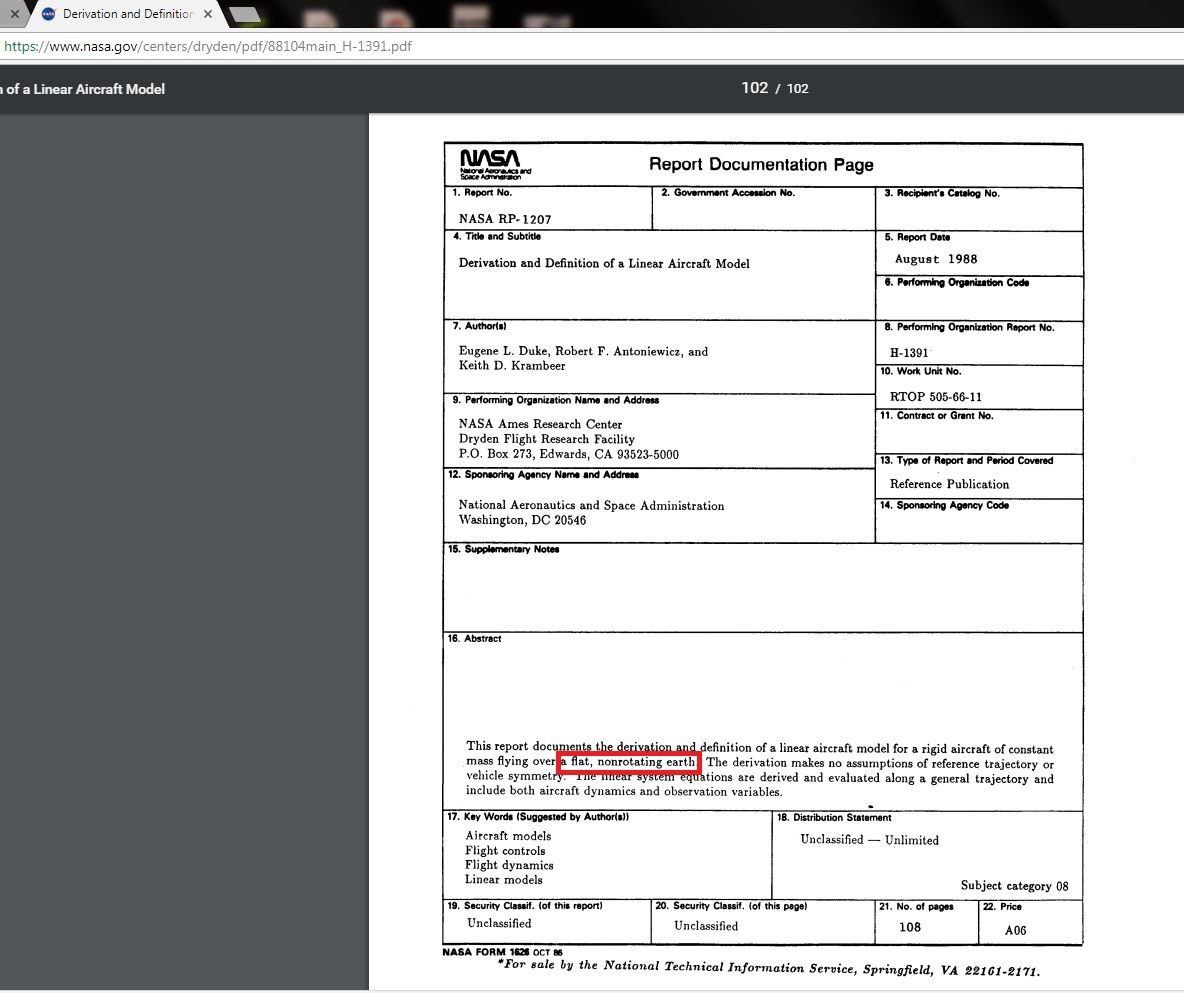1184x993 pixels.
Task: Select the keyword 'Aircraft models'
Action: 508,836
